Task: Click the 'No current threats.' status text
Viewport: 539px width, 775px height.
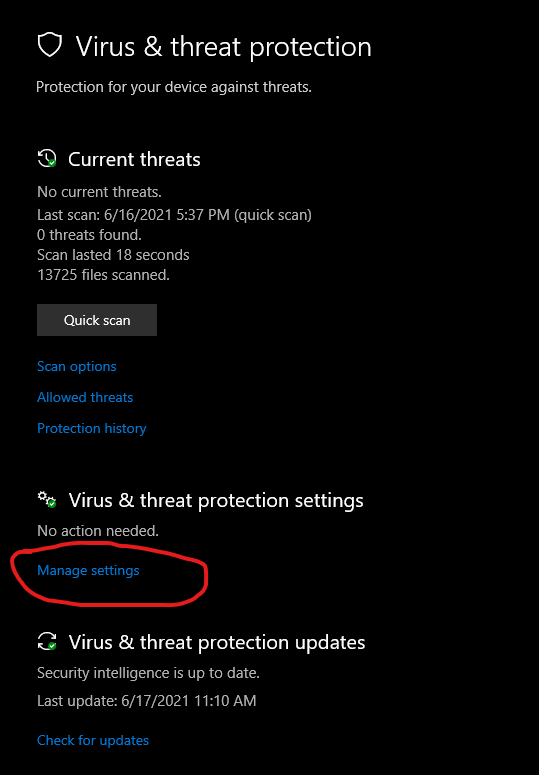Action: click(x=99, y=192)
